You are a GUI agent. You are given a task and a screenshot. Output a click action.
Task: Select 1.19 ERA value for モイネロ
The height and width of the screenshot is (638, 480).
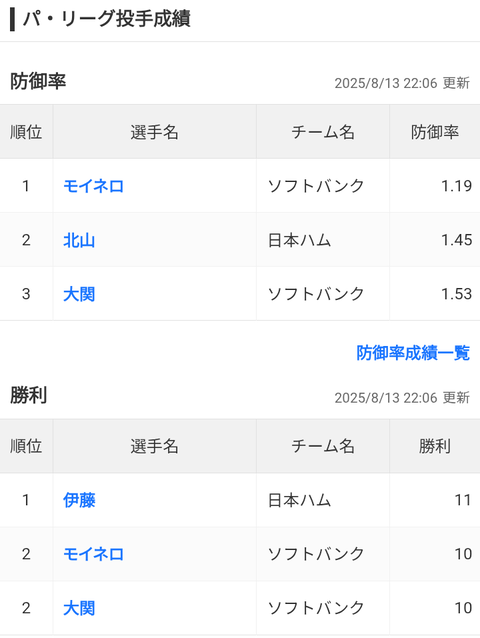[456, 186]
